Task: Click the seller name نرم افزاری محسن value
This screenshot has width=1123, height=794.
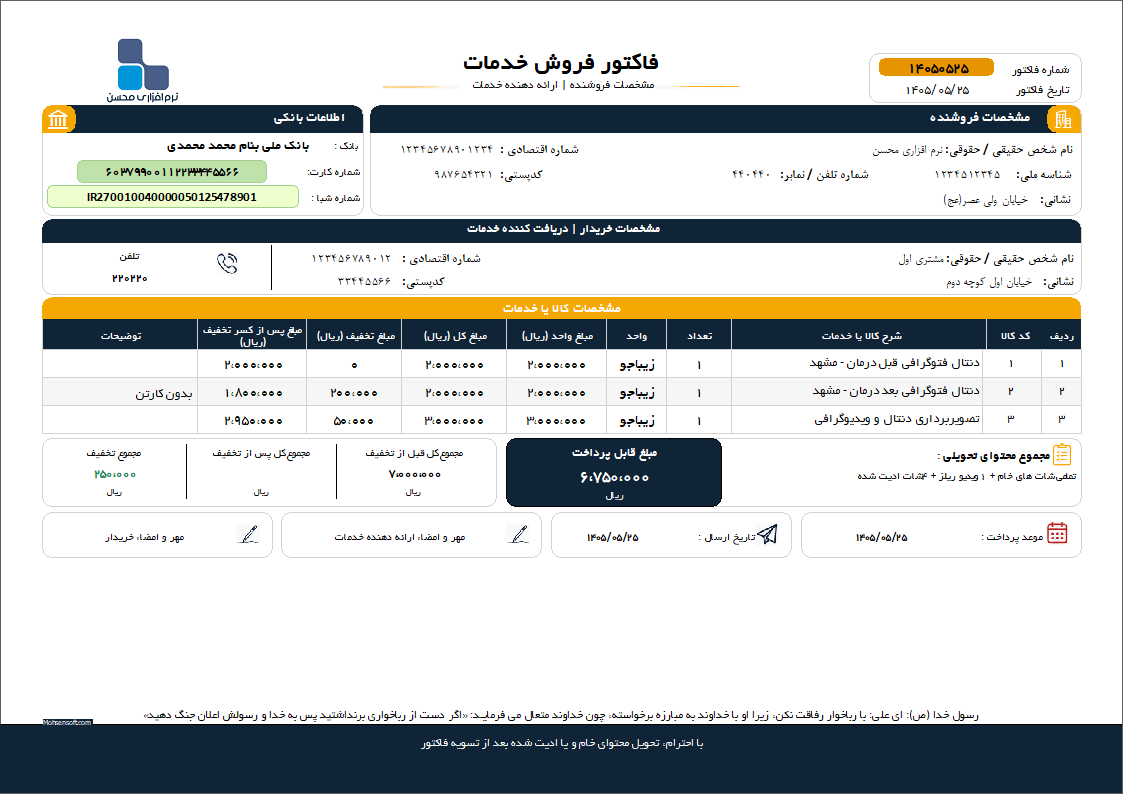Action: coord(907,150)
